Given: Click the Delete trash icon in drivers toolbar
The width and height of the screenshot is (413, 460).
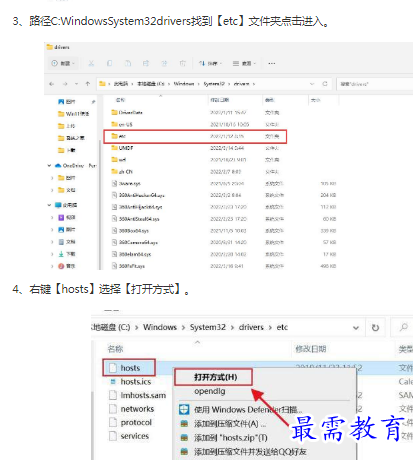Looking at the screenshot, I should [182, 63].
